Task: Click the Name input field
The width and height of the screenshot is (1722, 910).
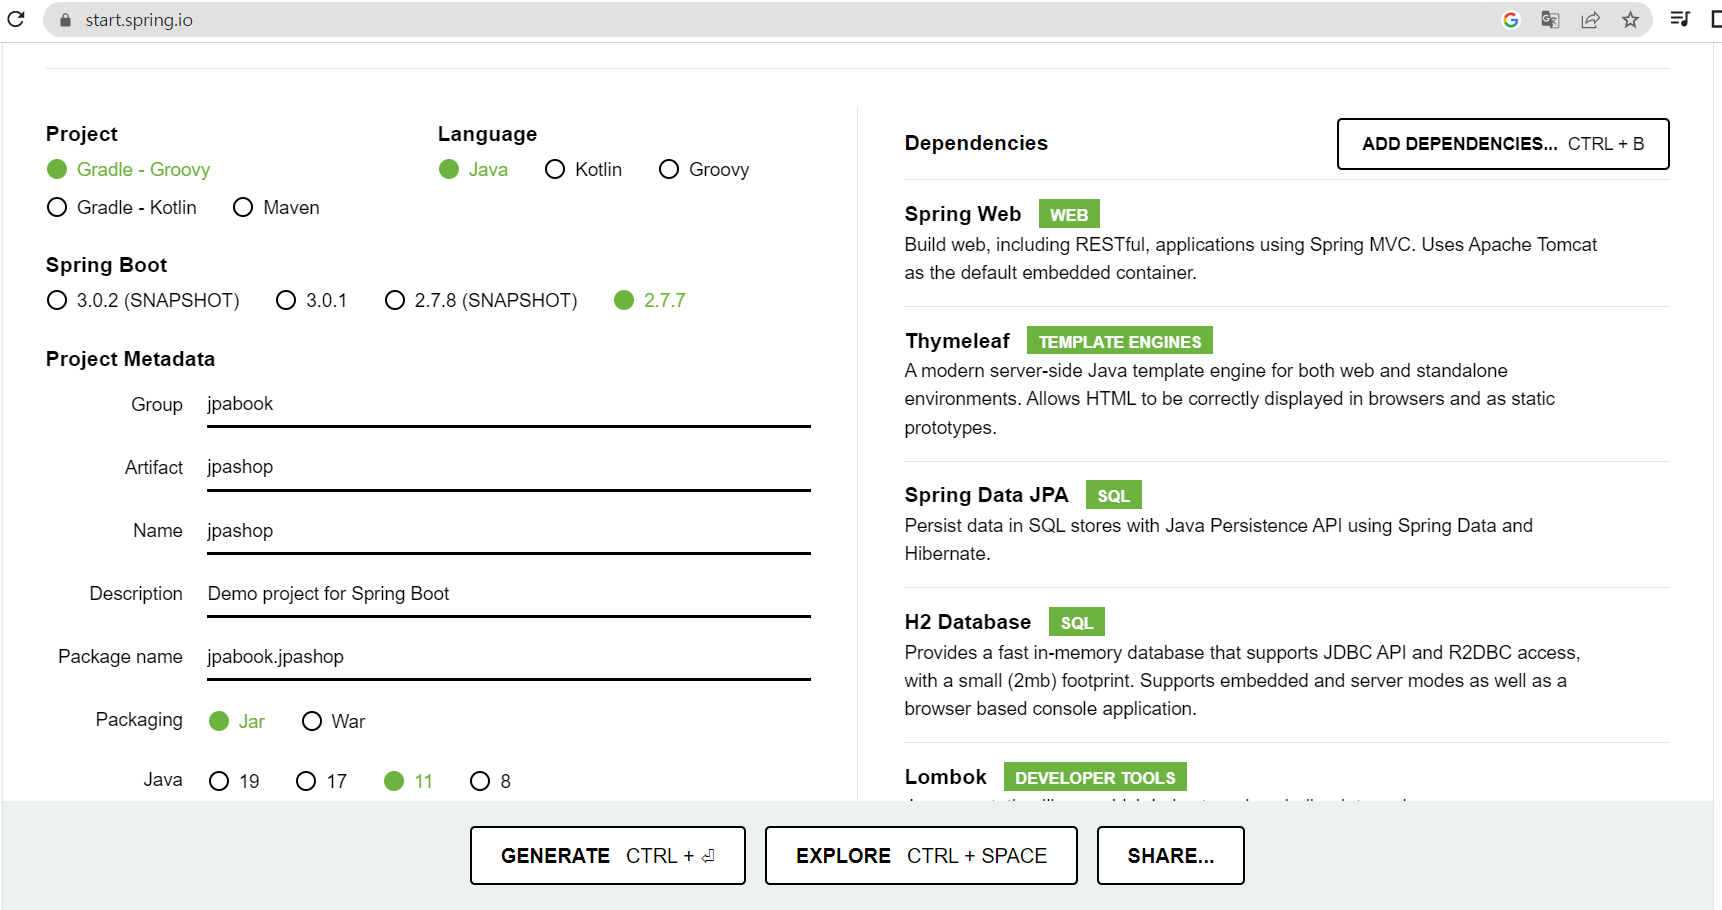Action: (509, 531)
